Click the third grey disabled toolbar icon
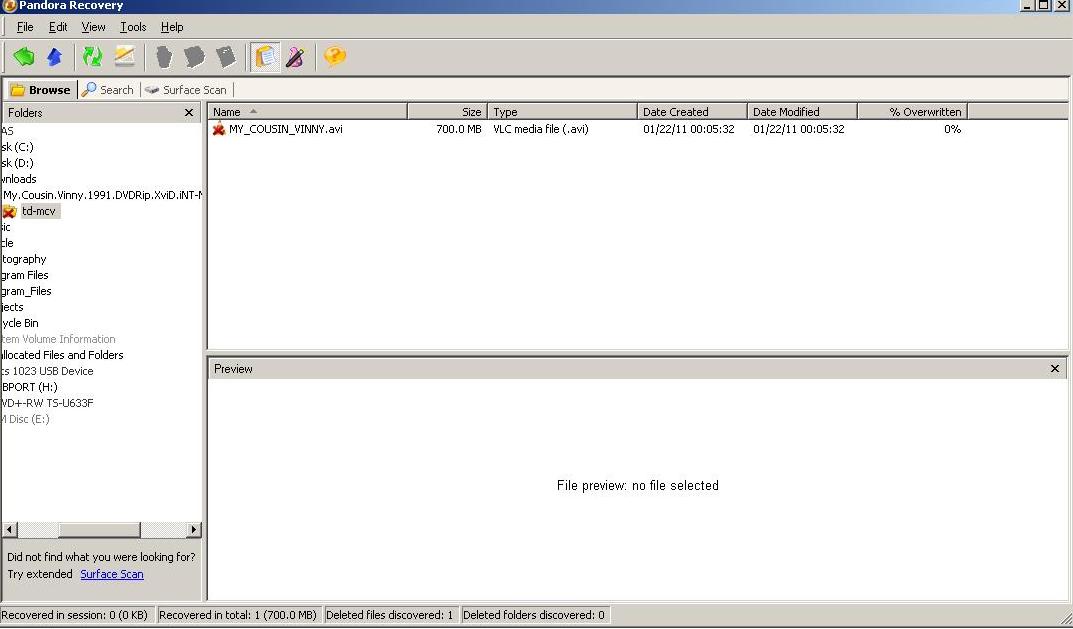The width and height of the screenshot is (1073, 629). (x=226, y=56)
